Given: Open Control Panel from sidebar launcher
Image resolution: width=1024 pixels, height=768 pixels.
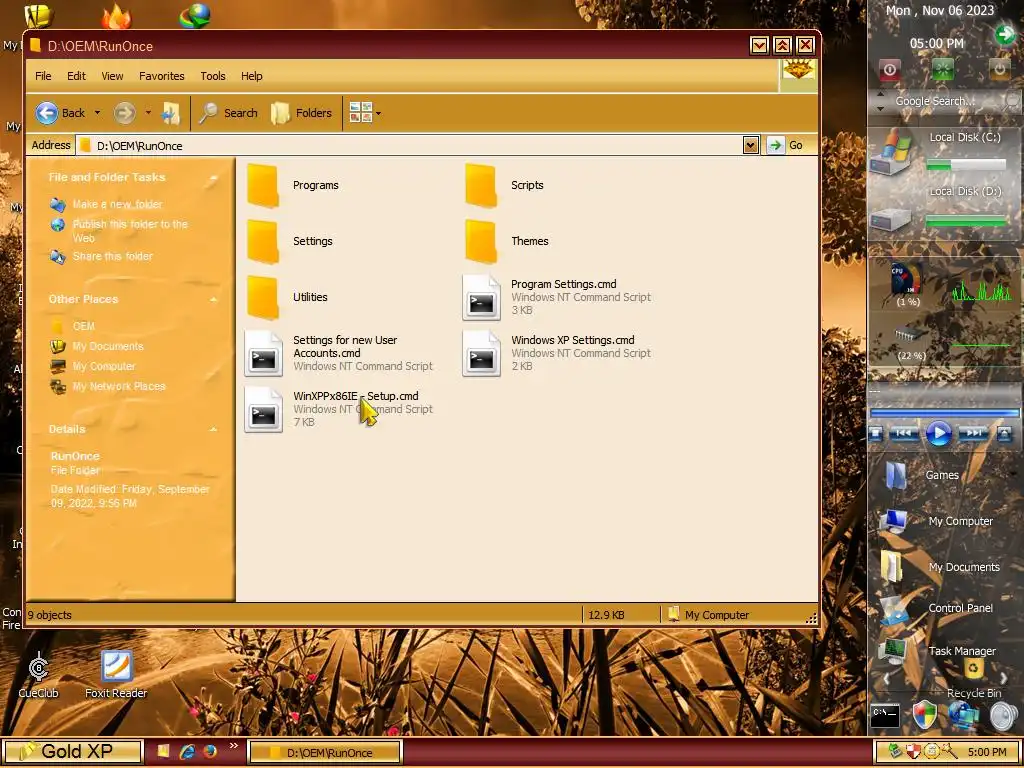Looking at the screenshot, I should tap(935, 609).
